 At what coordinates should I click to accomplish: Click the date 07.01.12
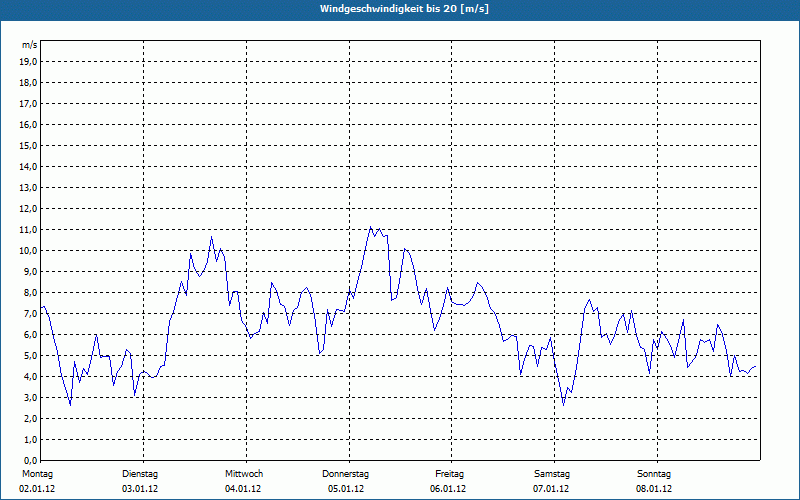[551, 489]
